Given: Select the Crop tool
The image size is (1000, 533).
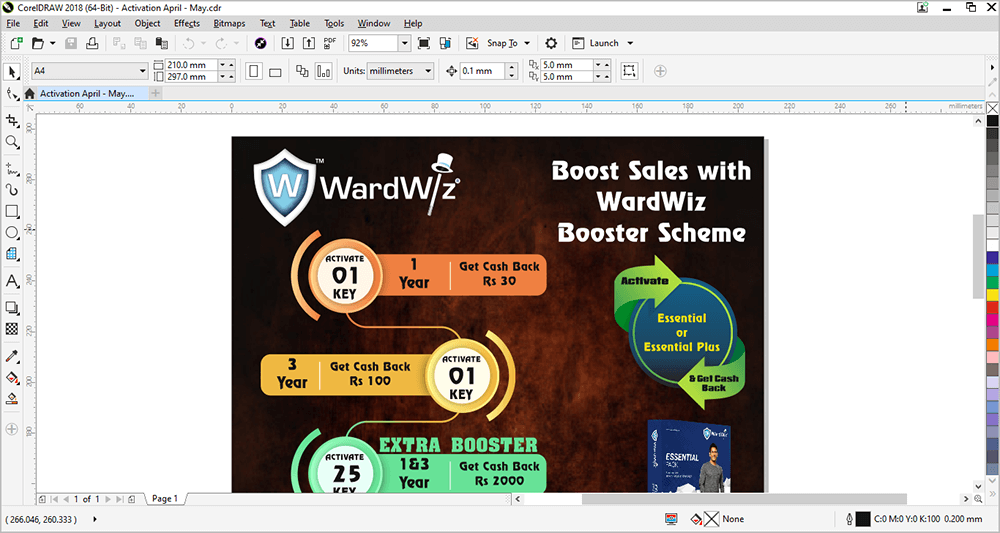Looking at the screenshot, I should coord(11,120).
